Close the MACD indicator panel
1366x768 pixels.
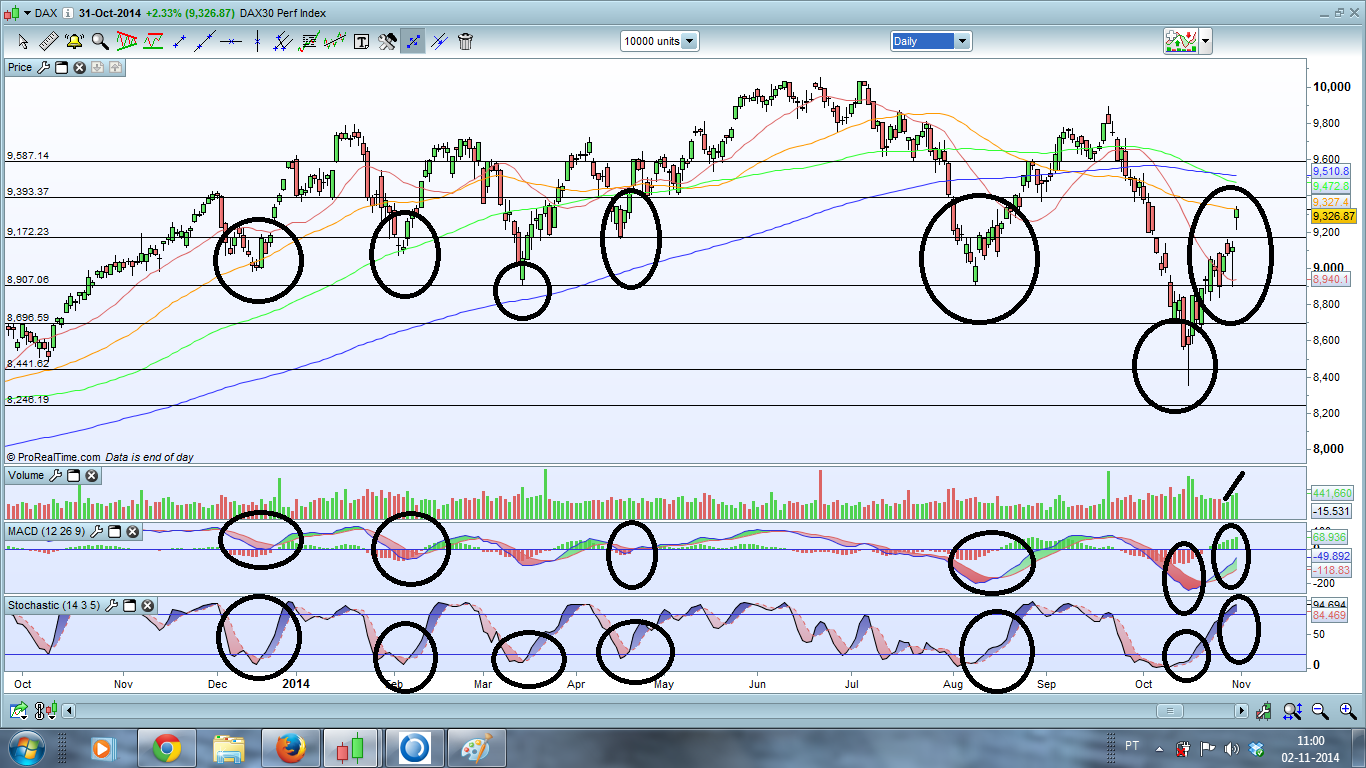click(x=132, y=531)
